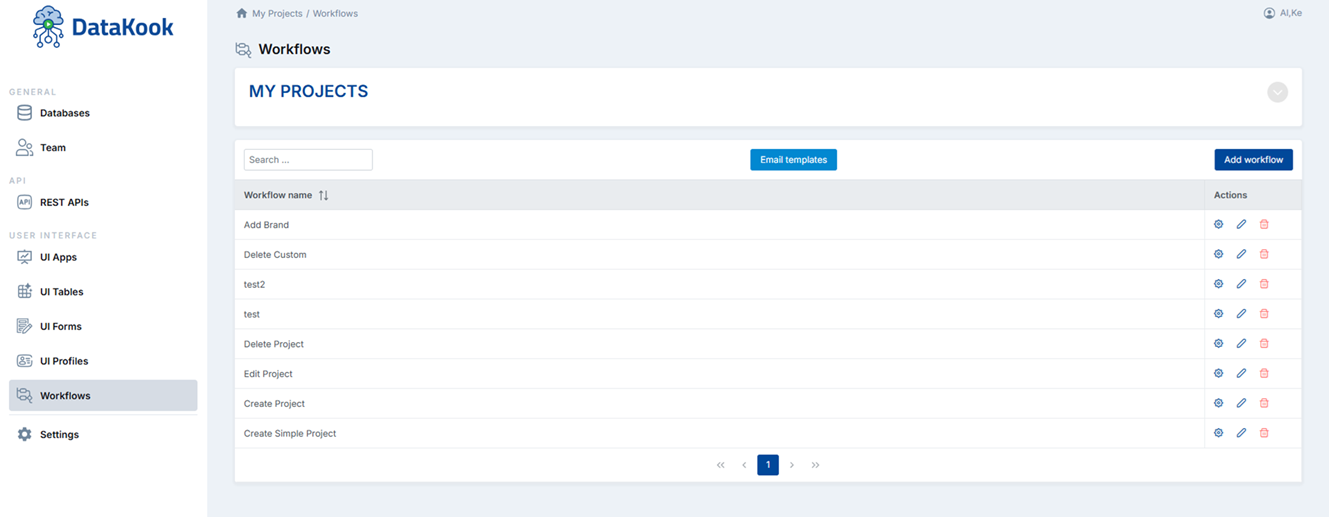Open UI Apps in the sidebar
This screenshot has width=1329, height=517.
tap(103, 257)
